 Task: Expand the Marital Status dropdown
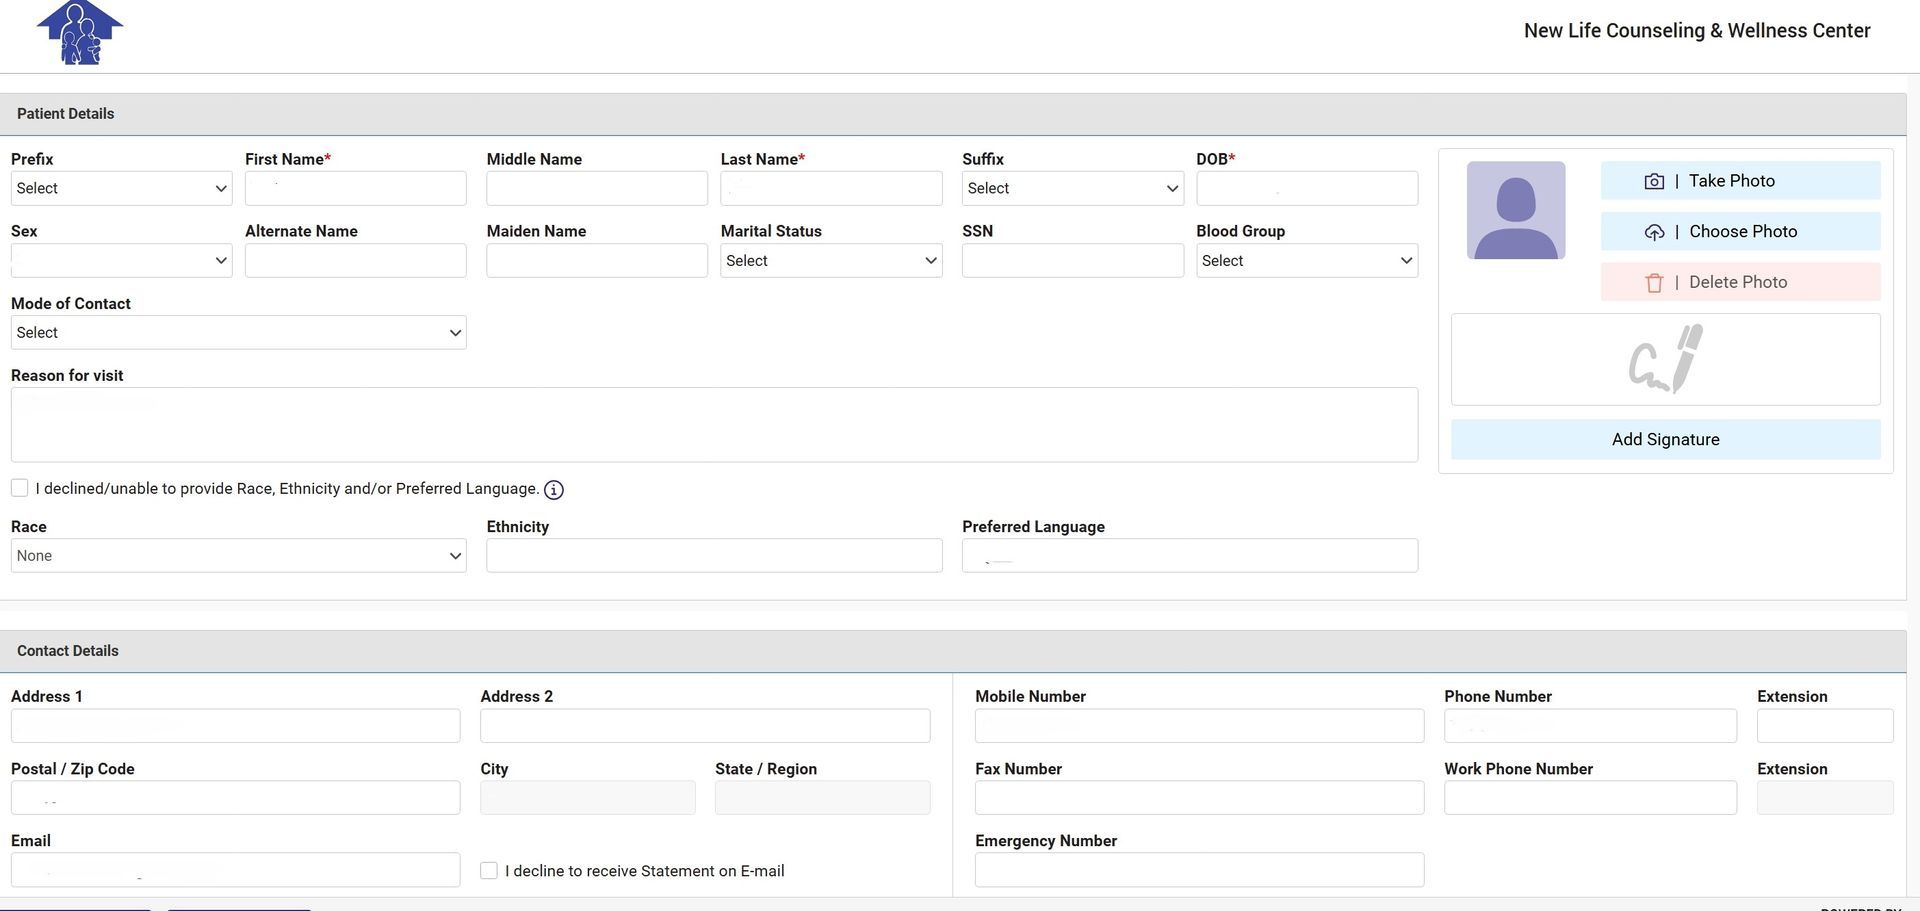coord(831,261)
